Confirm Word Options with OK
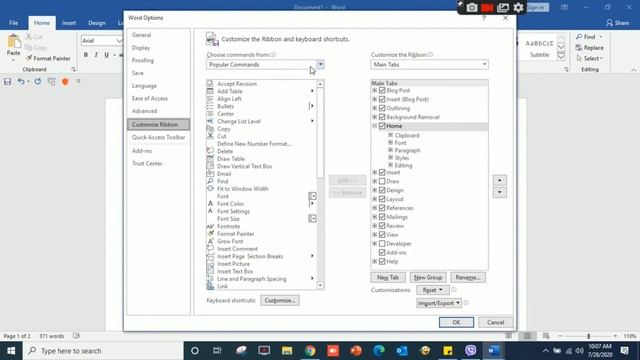Image resolution: width=640 pixels, height=360 pixels. coord(456,322)
